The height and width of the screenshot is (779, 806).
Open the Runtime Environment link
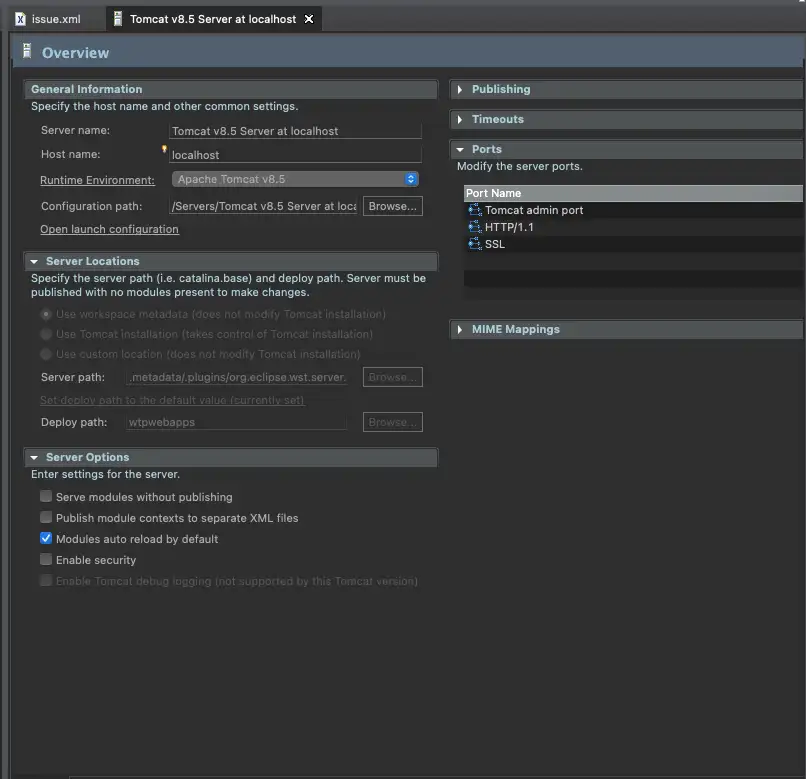(97, 180)
